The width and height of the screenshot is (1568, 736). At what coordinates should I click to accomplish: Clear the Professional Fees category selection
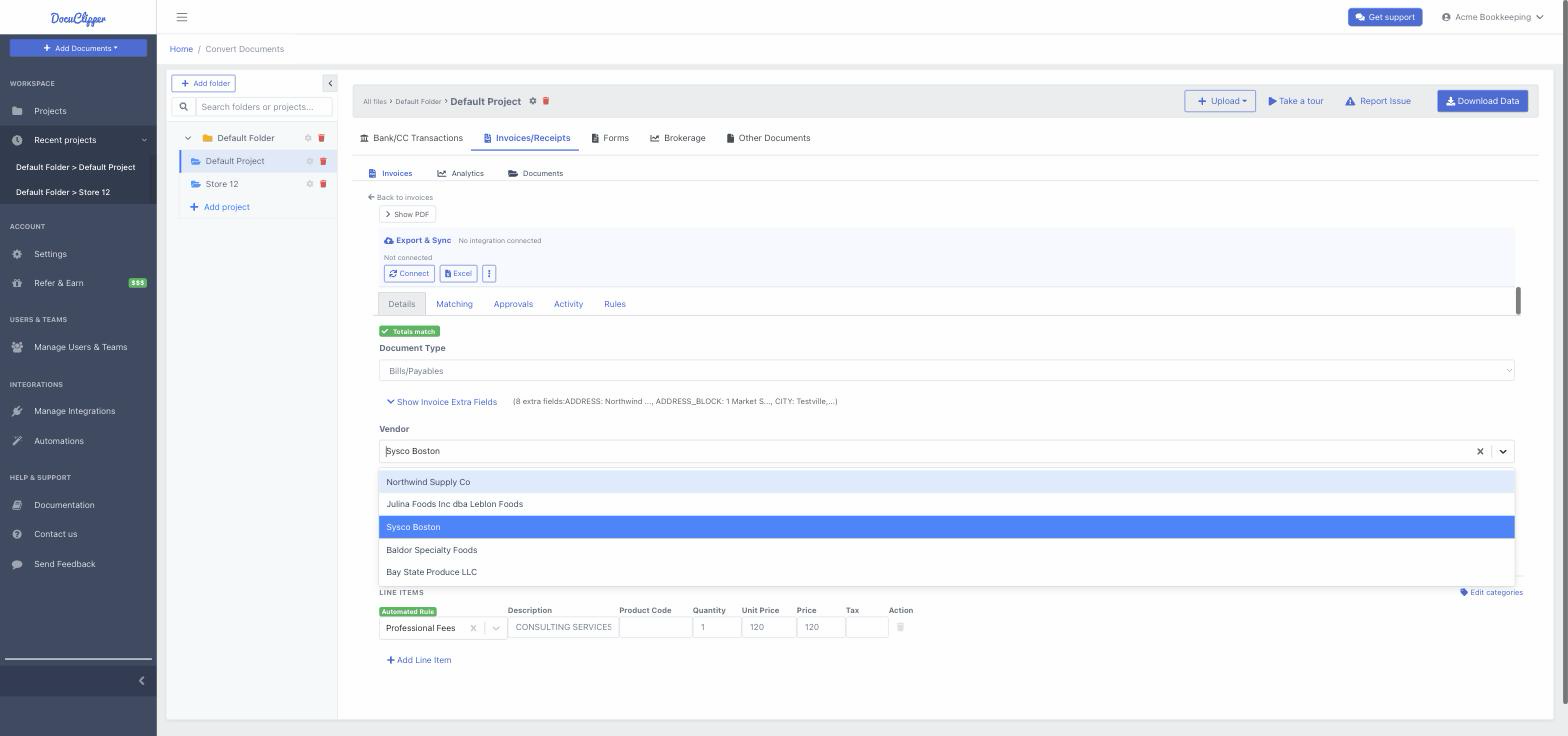(x=473, y=629)
